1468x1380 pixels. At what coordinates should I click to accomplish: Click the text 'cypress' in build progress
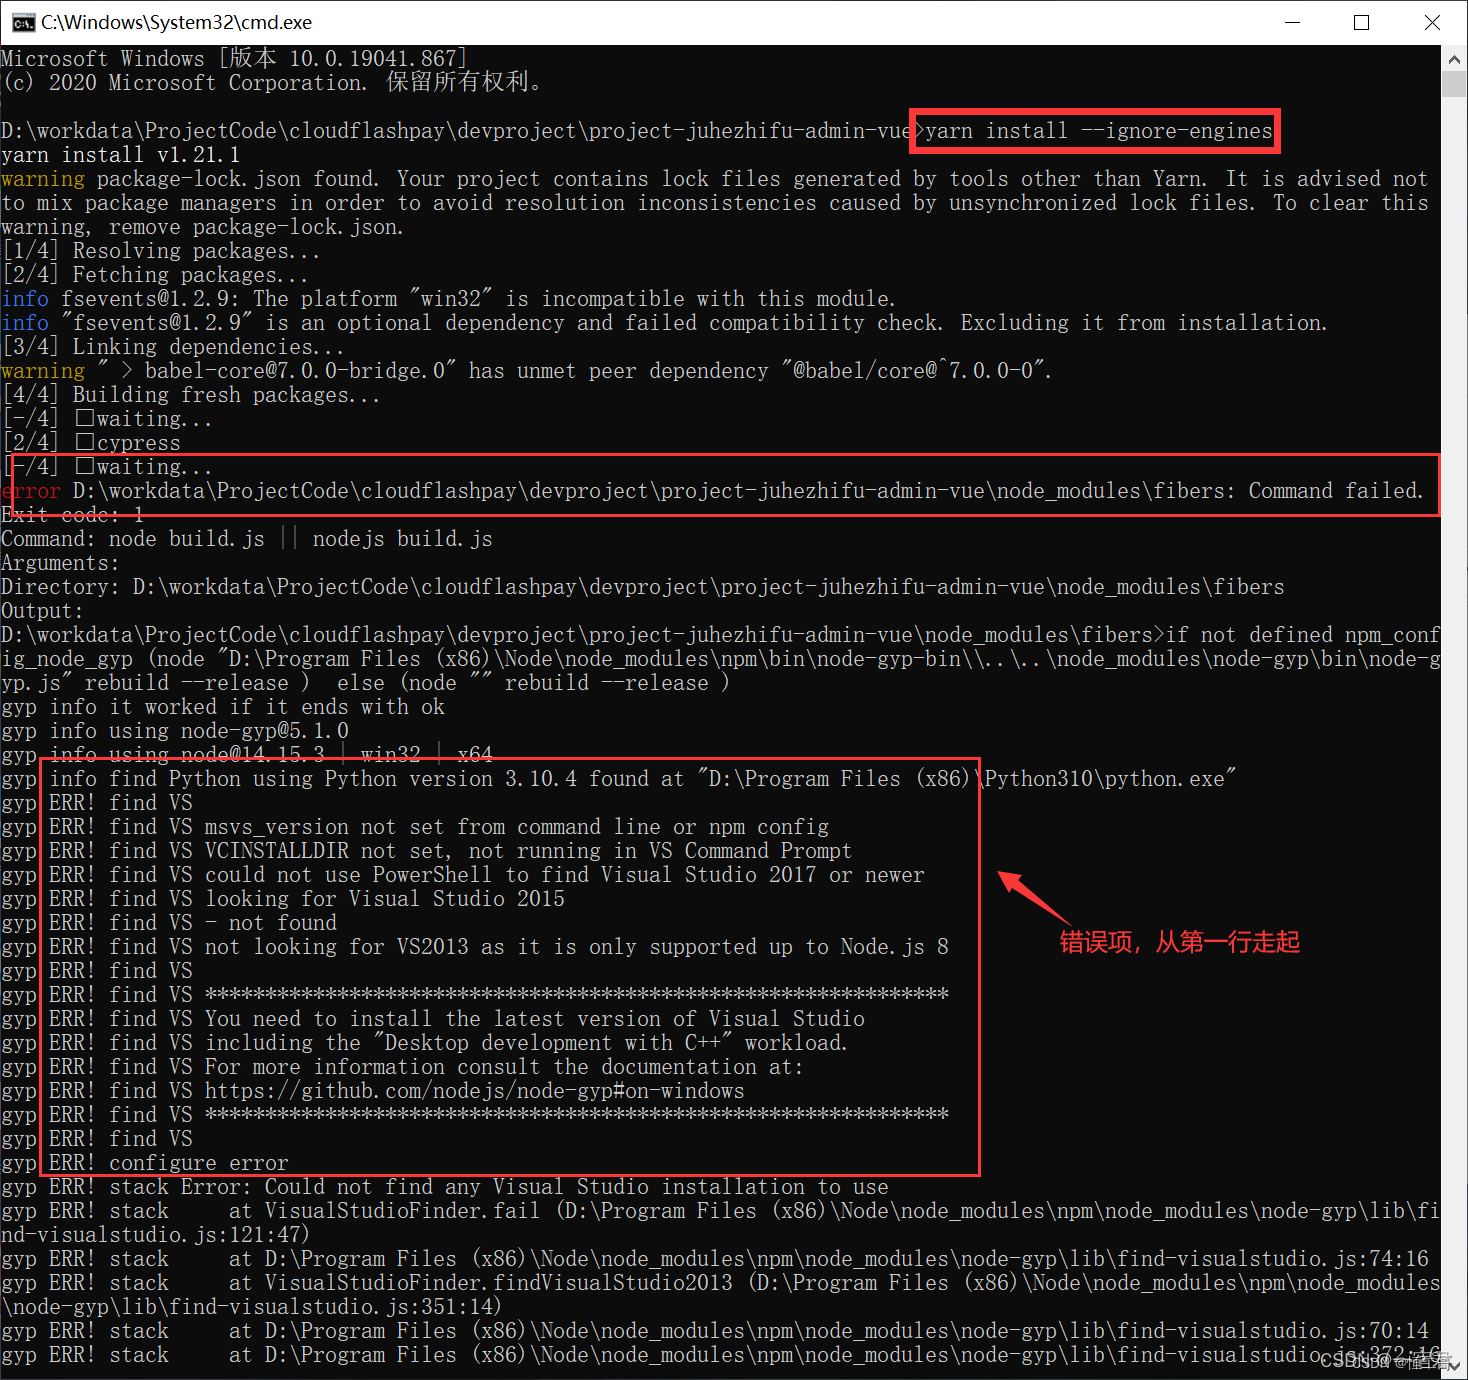click(139, 443)
